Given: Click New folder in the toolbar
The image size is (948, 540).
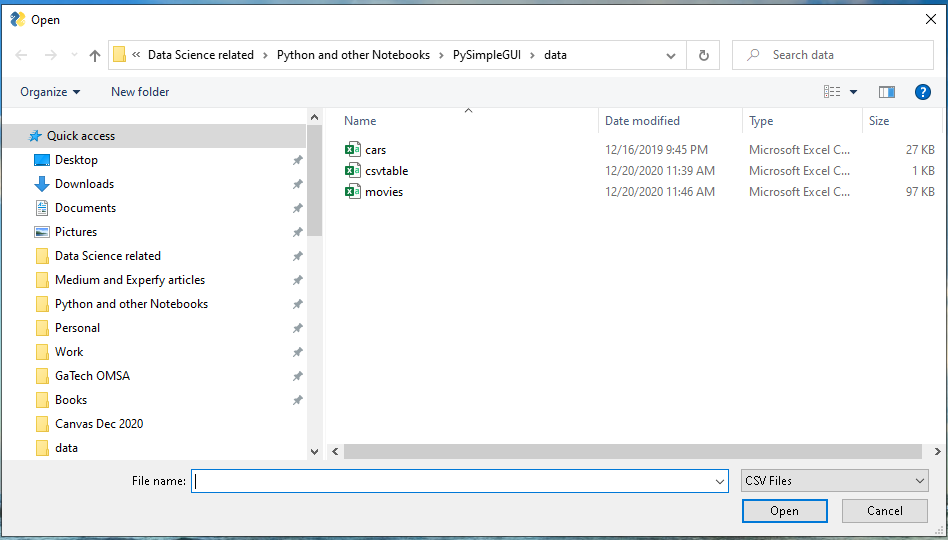Looking at the screenshot, I should click(140, 92).
